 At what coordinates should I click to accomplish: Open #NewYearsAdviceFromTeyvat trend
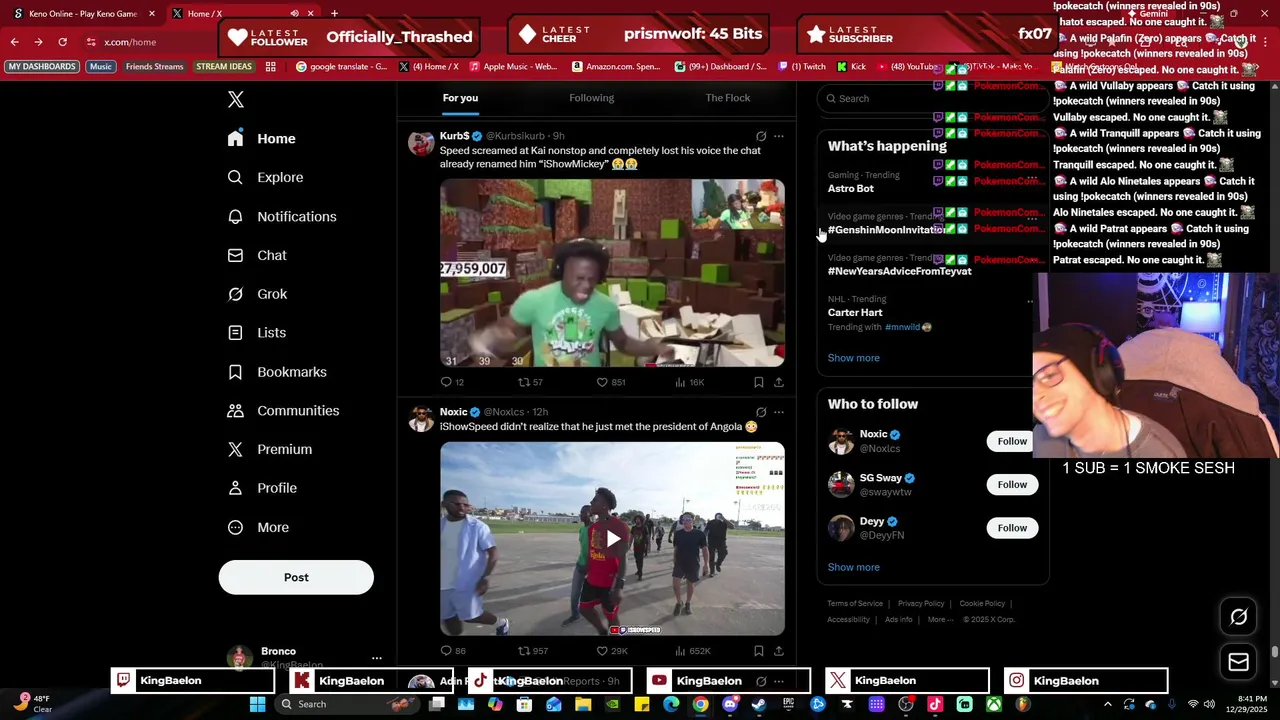pyautogui.click(x=900, y=271)
